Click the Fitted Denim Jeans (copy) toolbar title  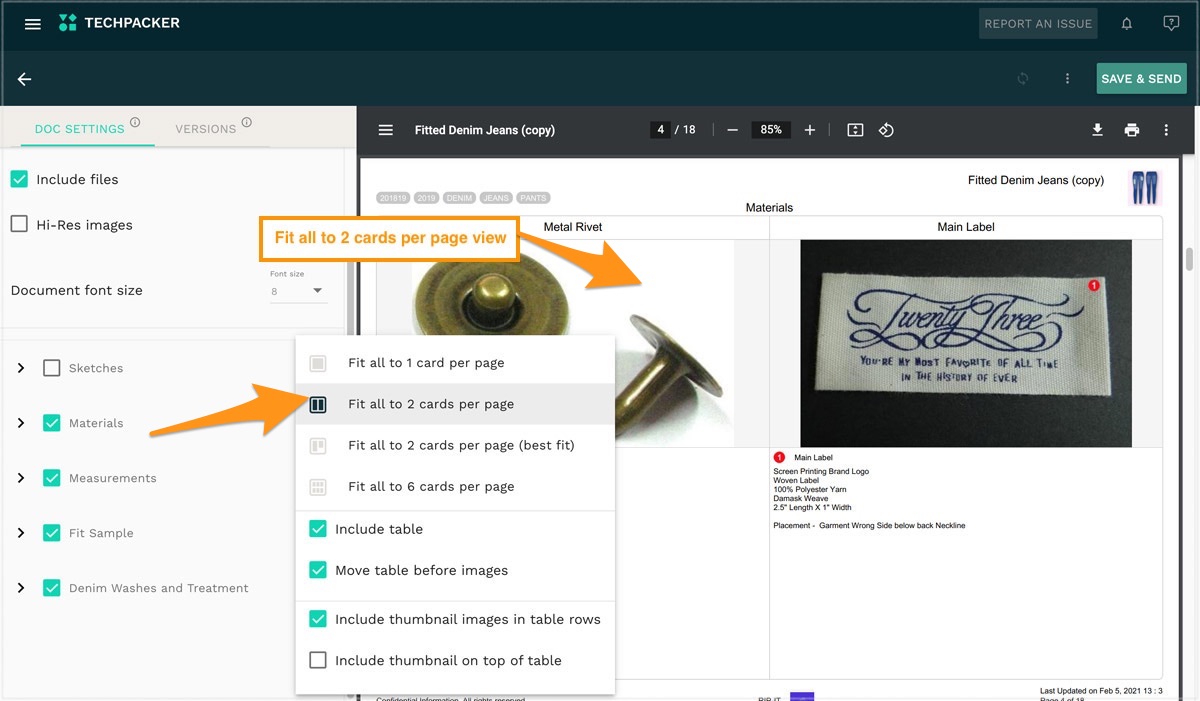point(485,130)
